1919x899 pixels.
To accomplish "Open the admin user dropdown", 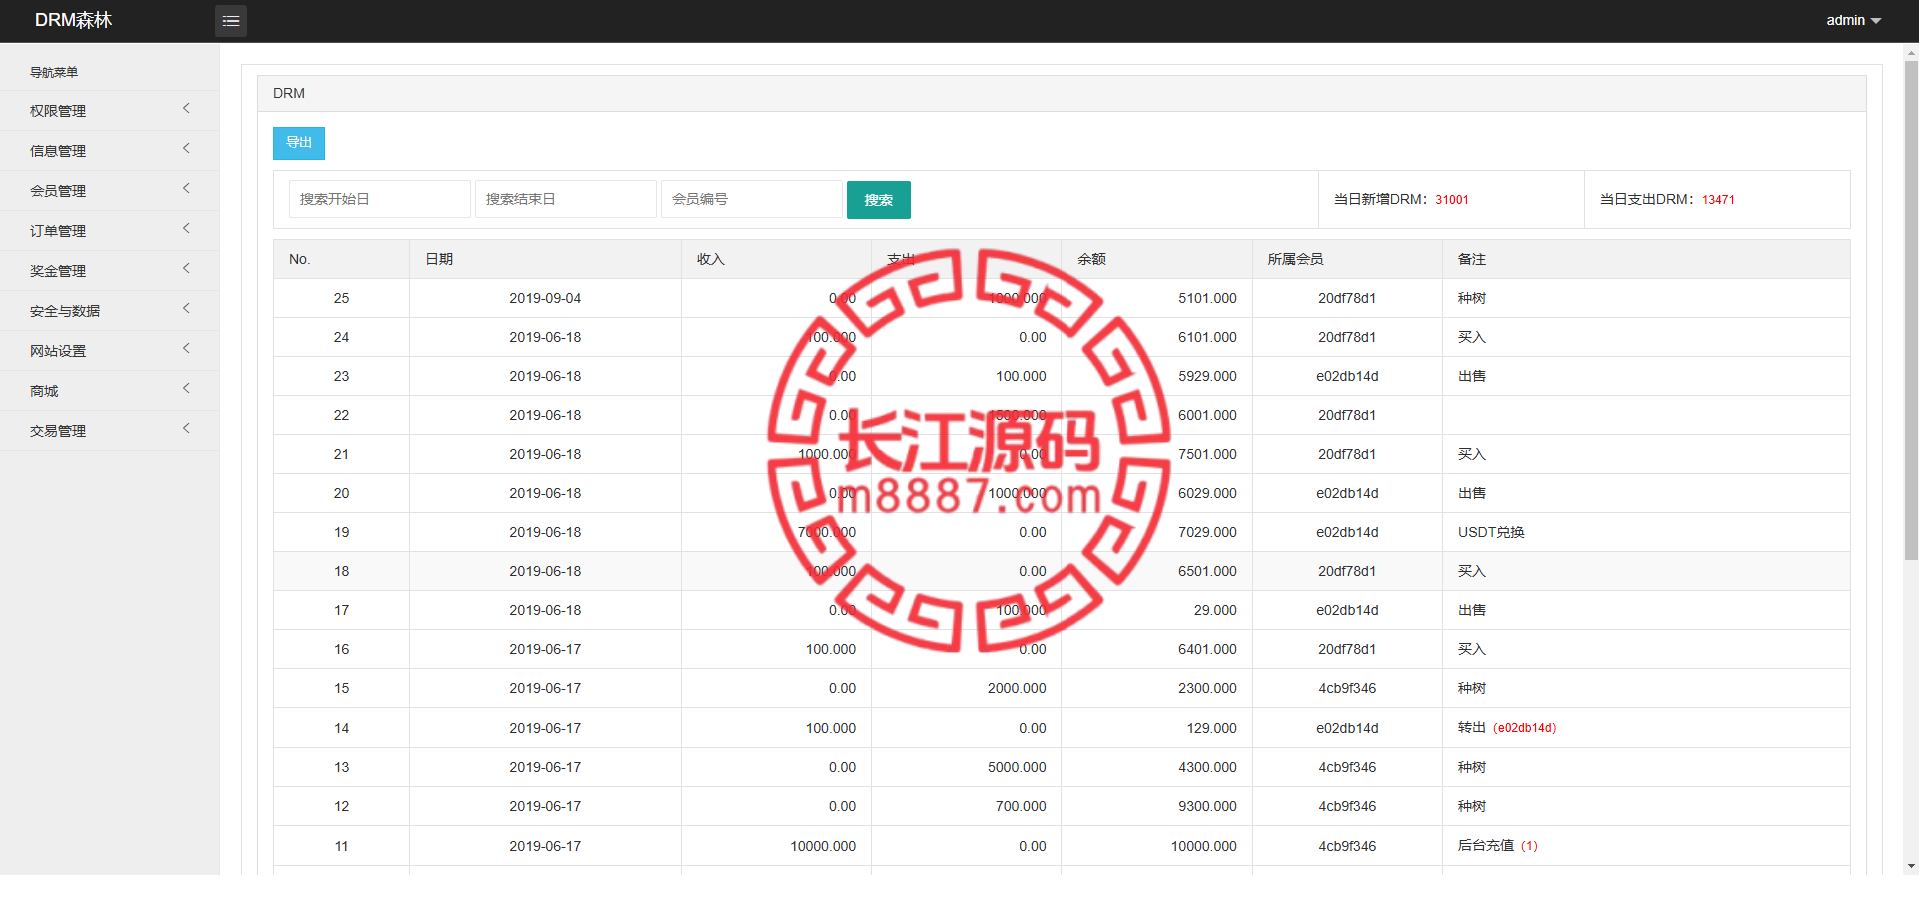I will click(x=1853, y=20).
